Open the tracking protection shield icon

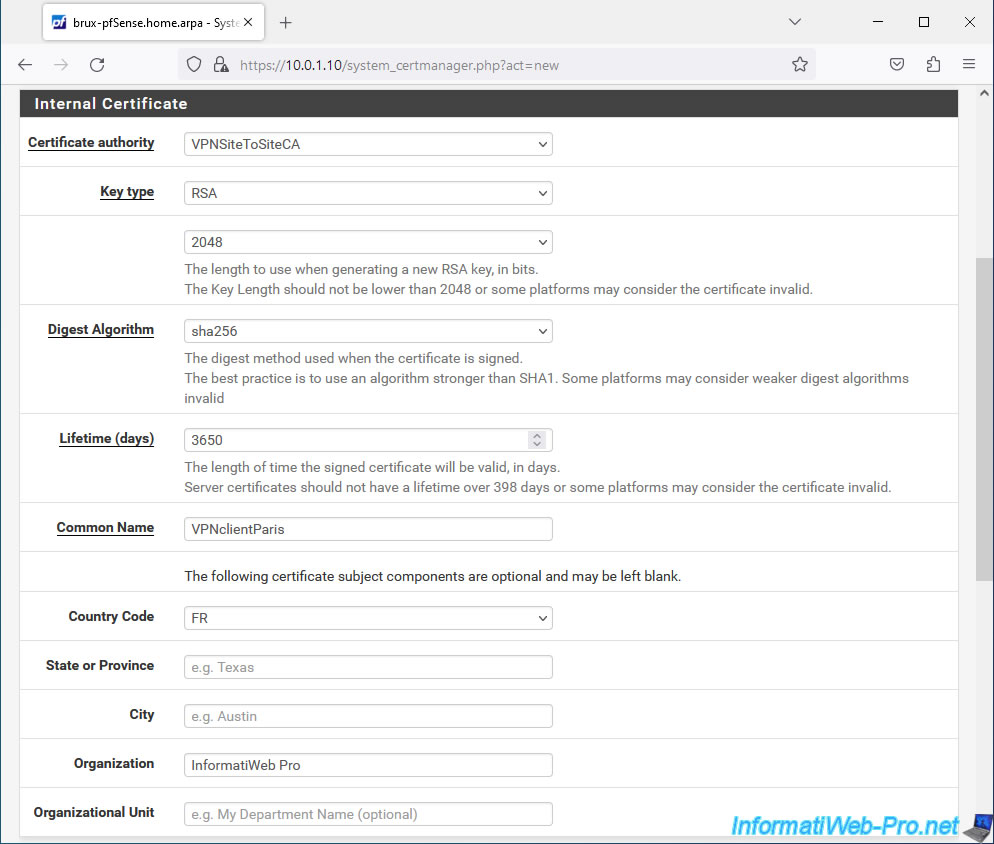194,65
